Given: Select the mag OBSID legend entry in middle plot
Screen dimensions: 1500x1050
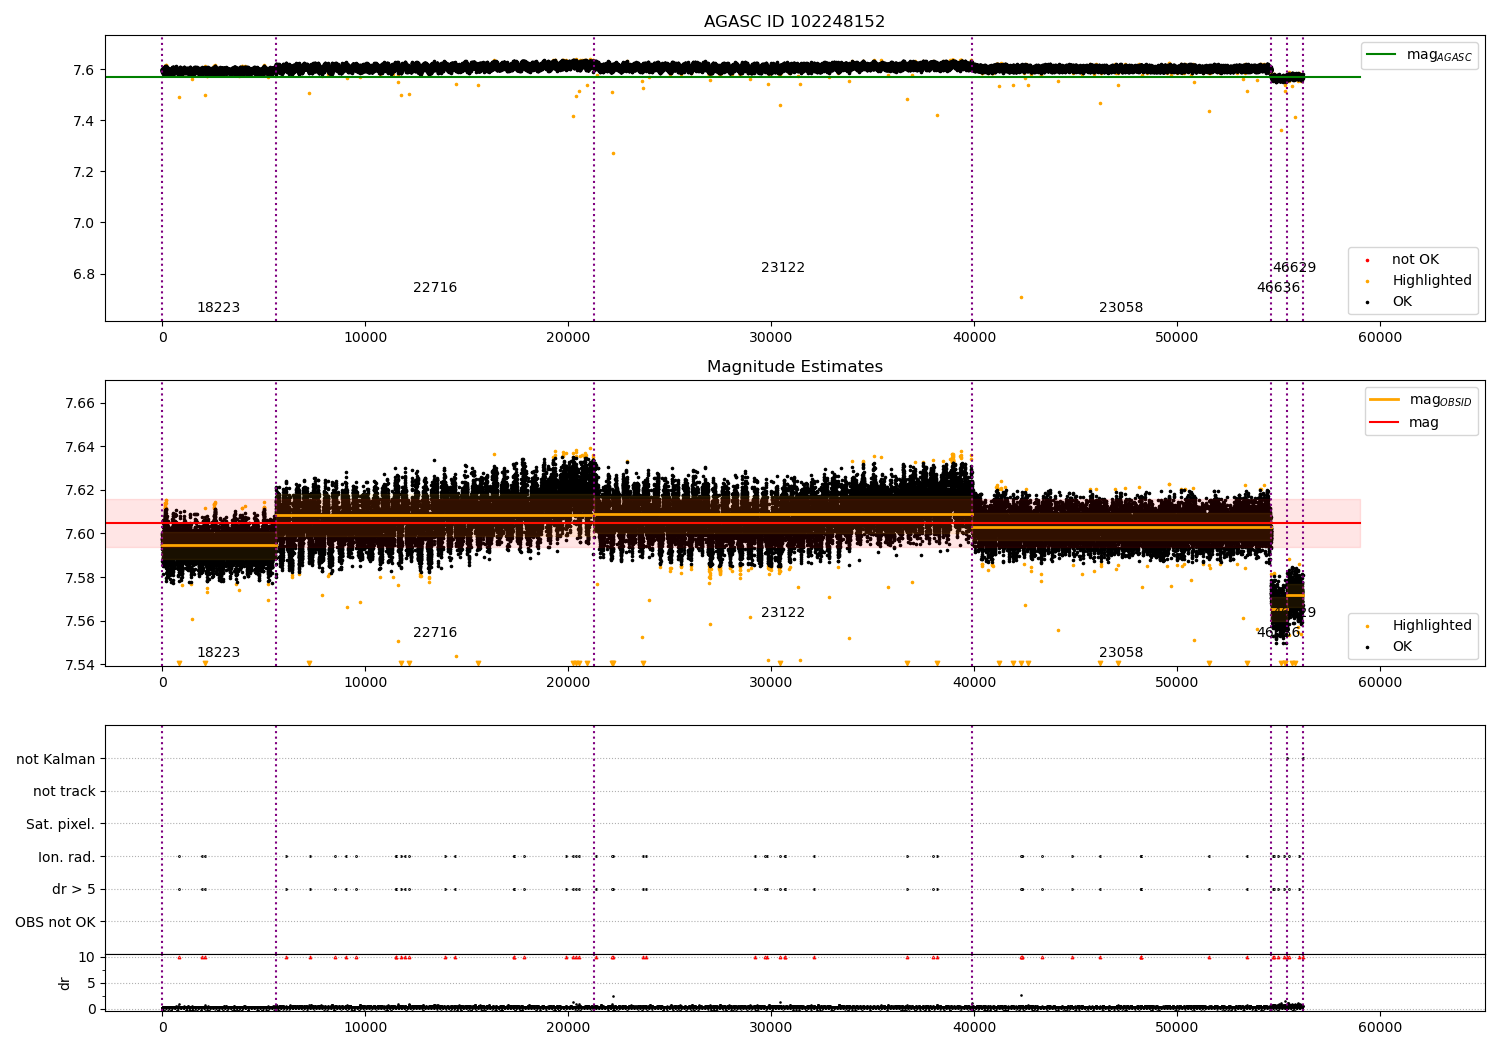Looking at the screenshot, I should click(1421, 400).
